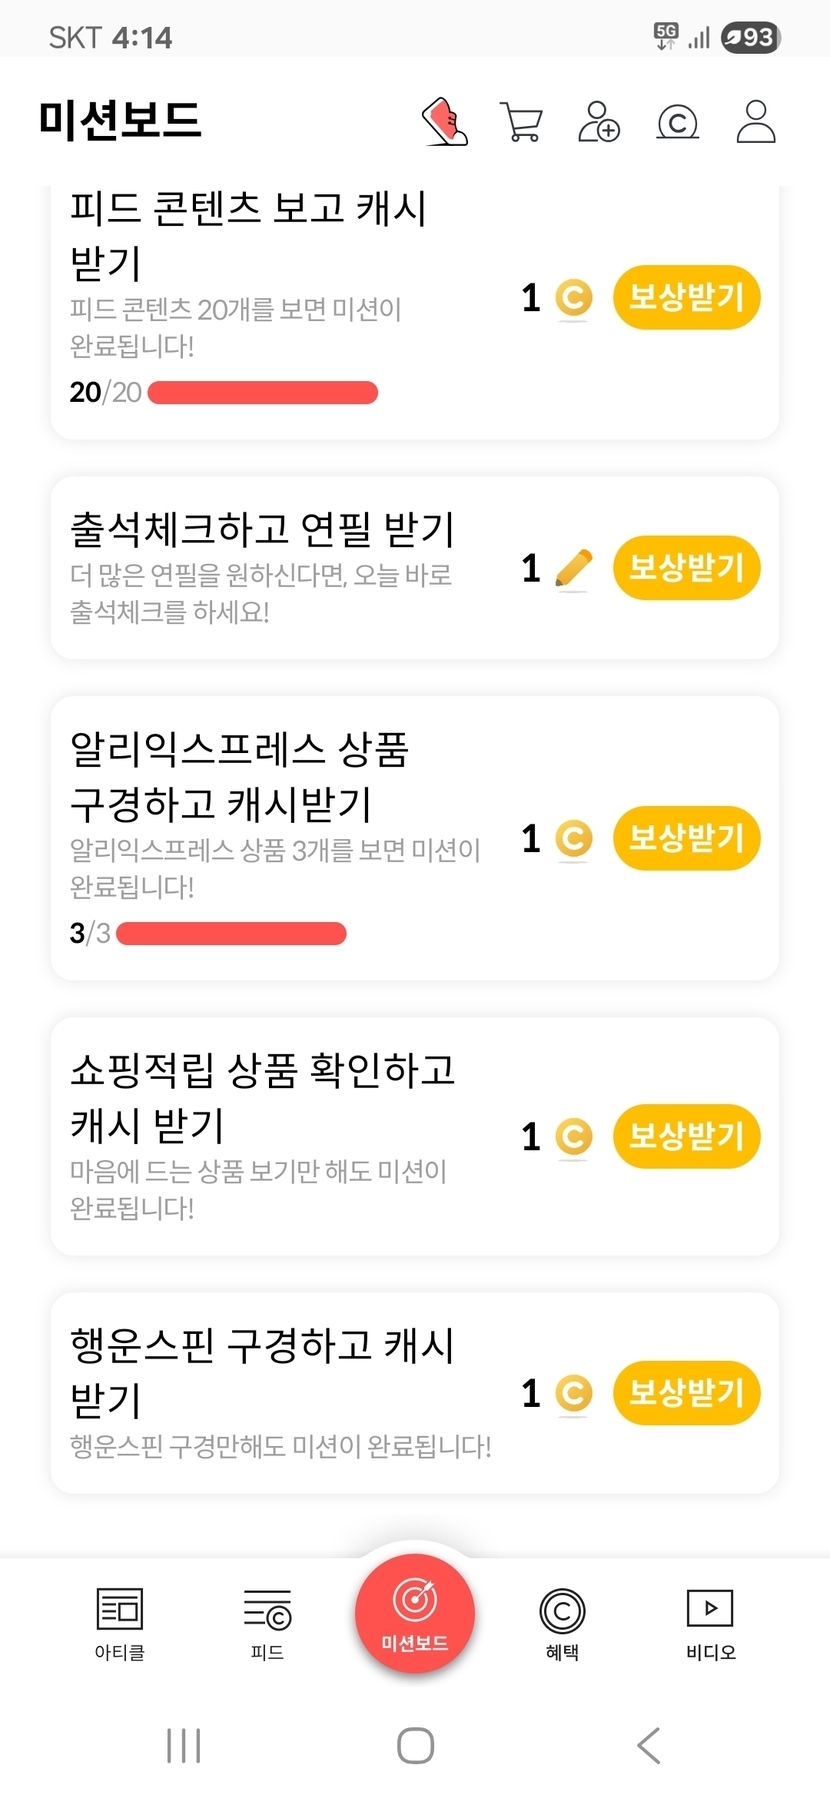Tap the invite friend icon
The width and height of the screenshot is (830, 1798).
[x=599, y=122]
